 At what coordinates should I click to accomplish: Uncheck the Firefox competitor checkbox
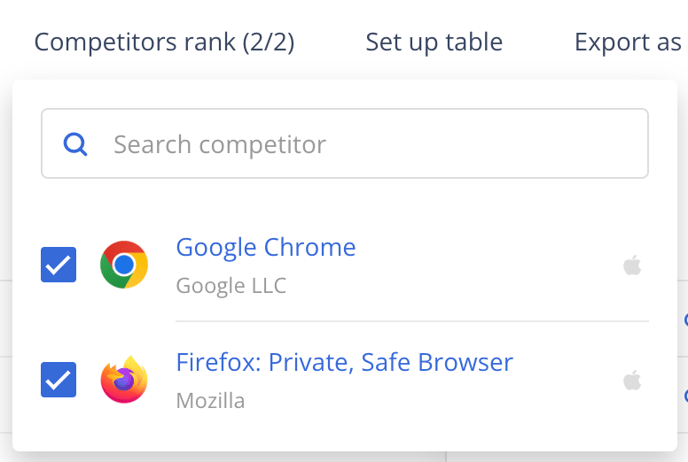coord(58,380)
